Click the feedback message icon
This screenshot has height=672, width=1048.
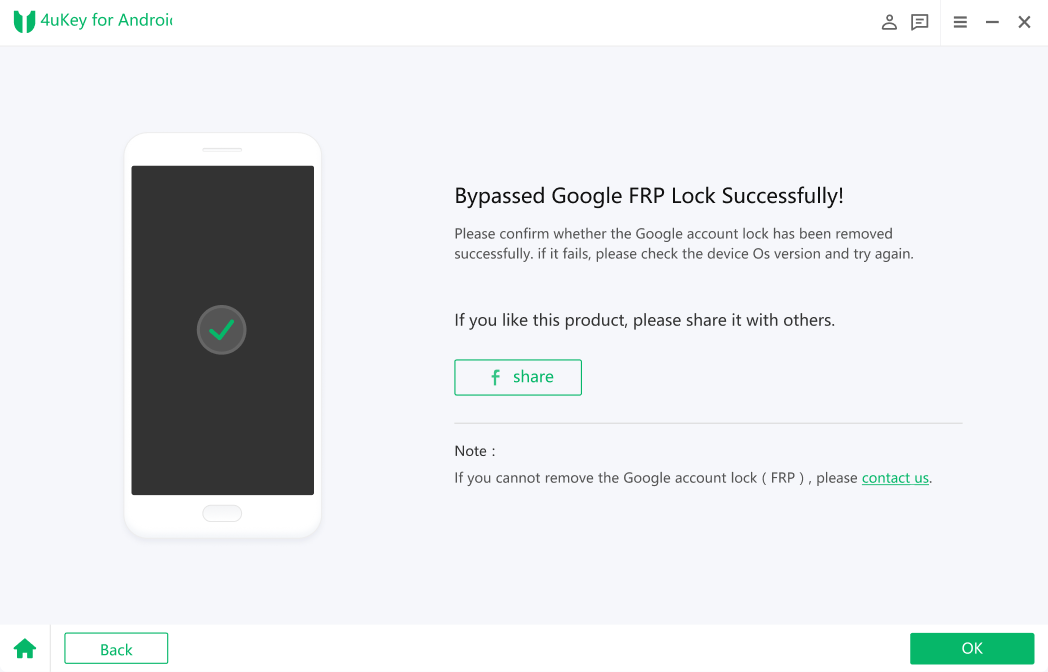920,22
